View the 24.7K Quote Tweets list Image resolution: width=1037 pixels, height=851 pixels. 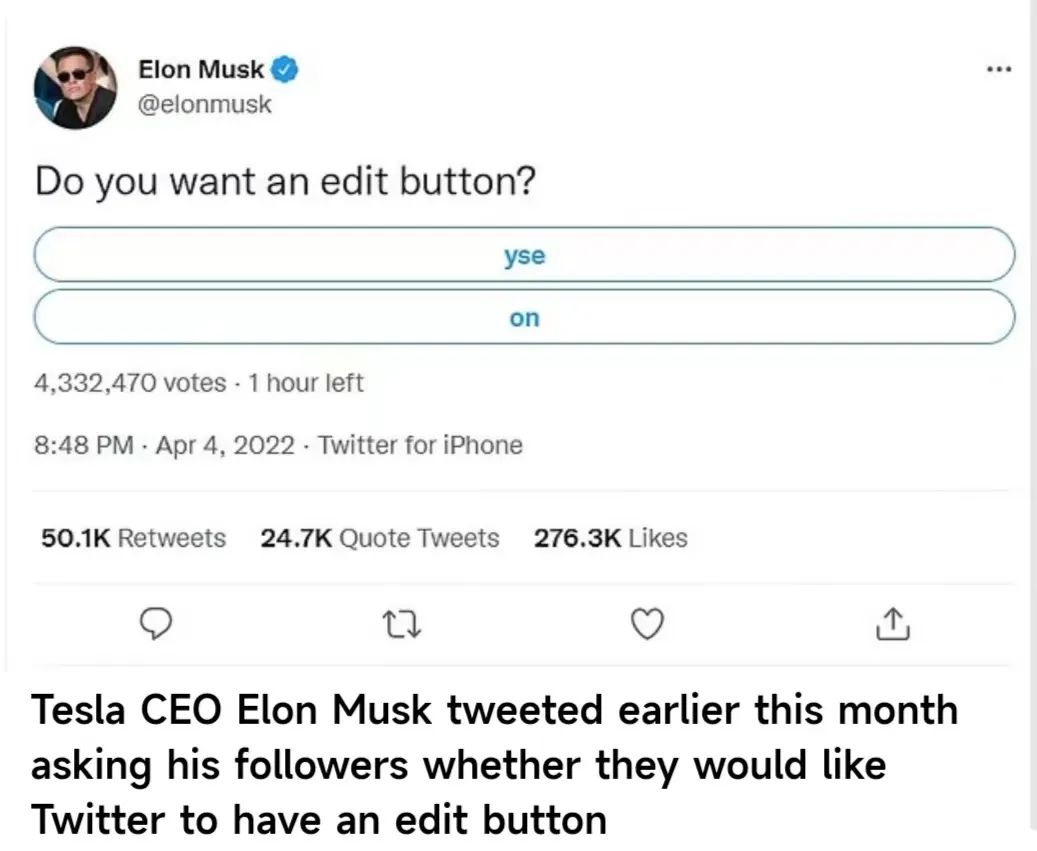coord(380,538)
